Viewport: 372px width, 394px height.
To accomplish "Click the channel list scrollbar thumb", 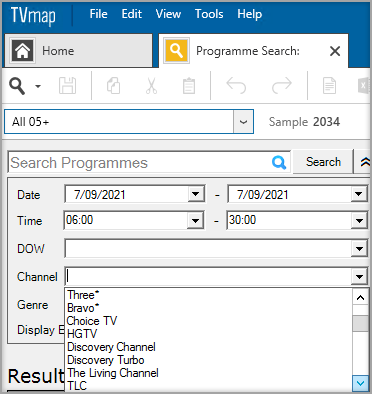I will pos(360,323).
